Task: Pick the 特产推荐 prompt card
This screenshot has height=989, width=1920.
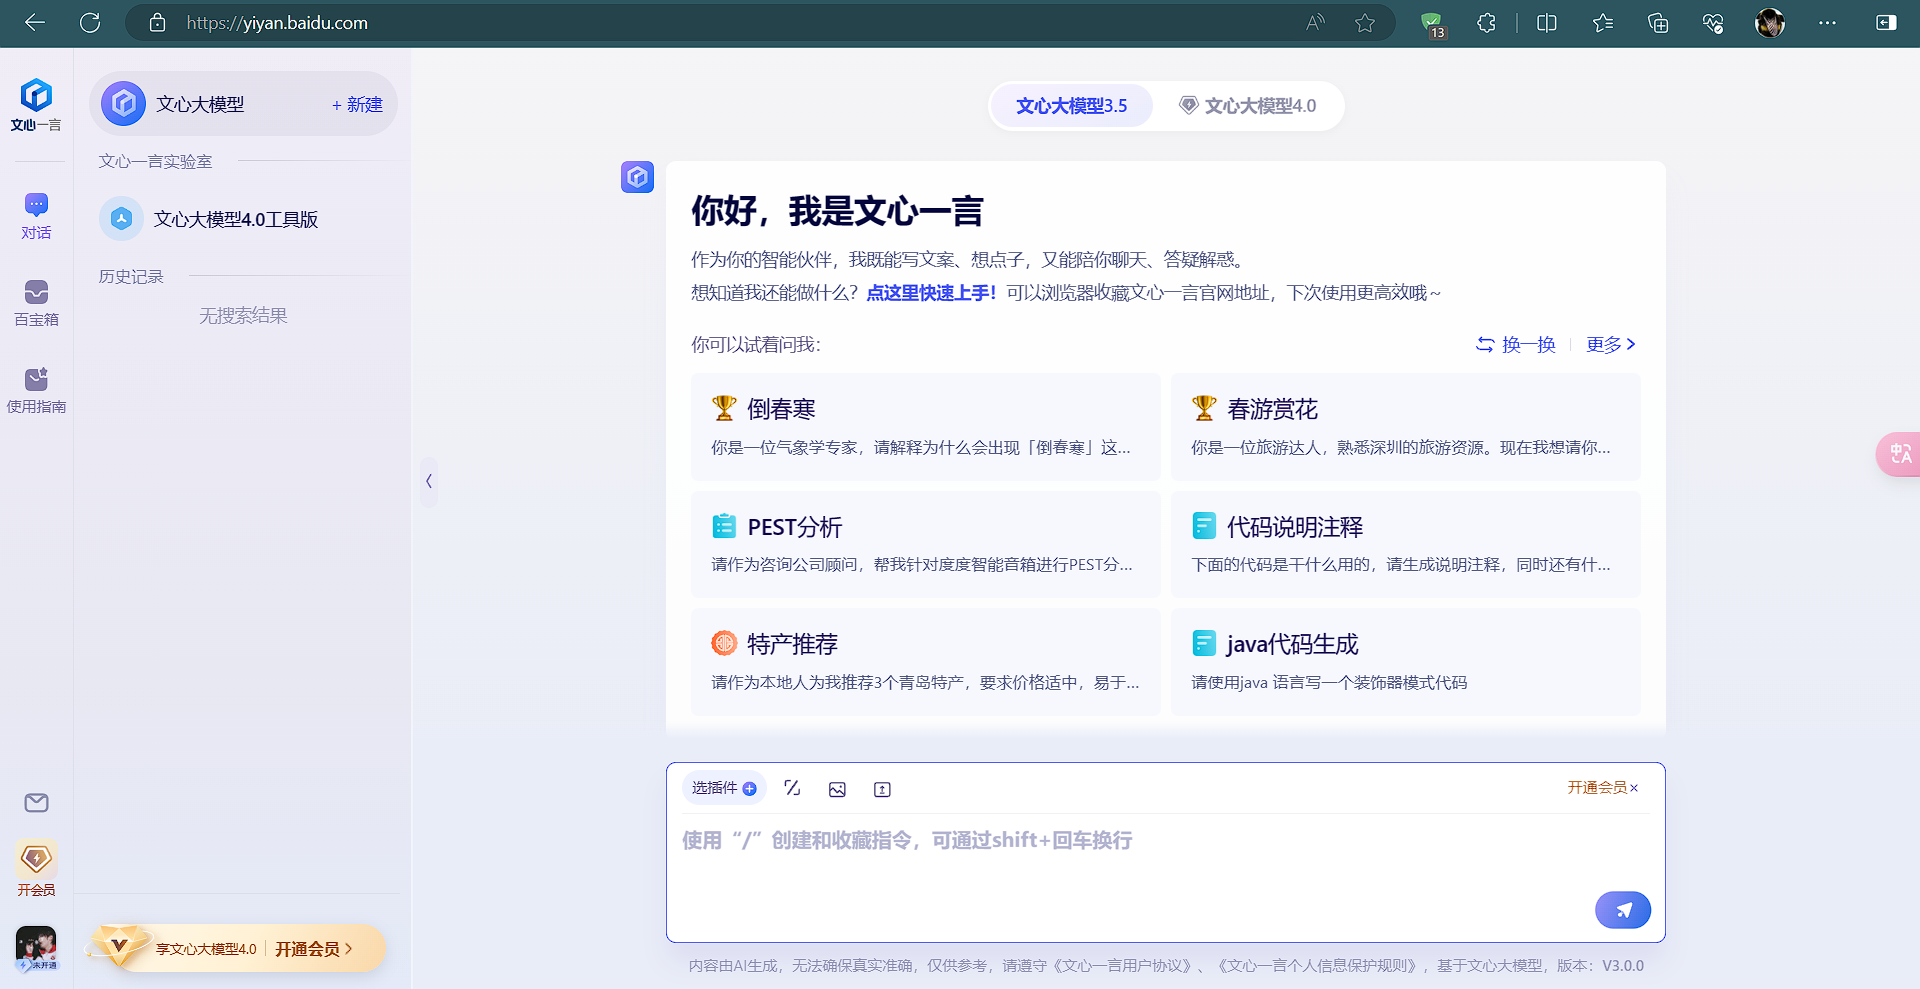Action: 925,662
